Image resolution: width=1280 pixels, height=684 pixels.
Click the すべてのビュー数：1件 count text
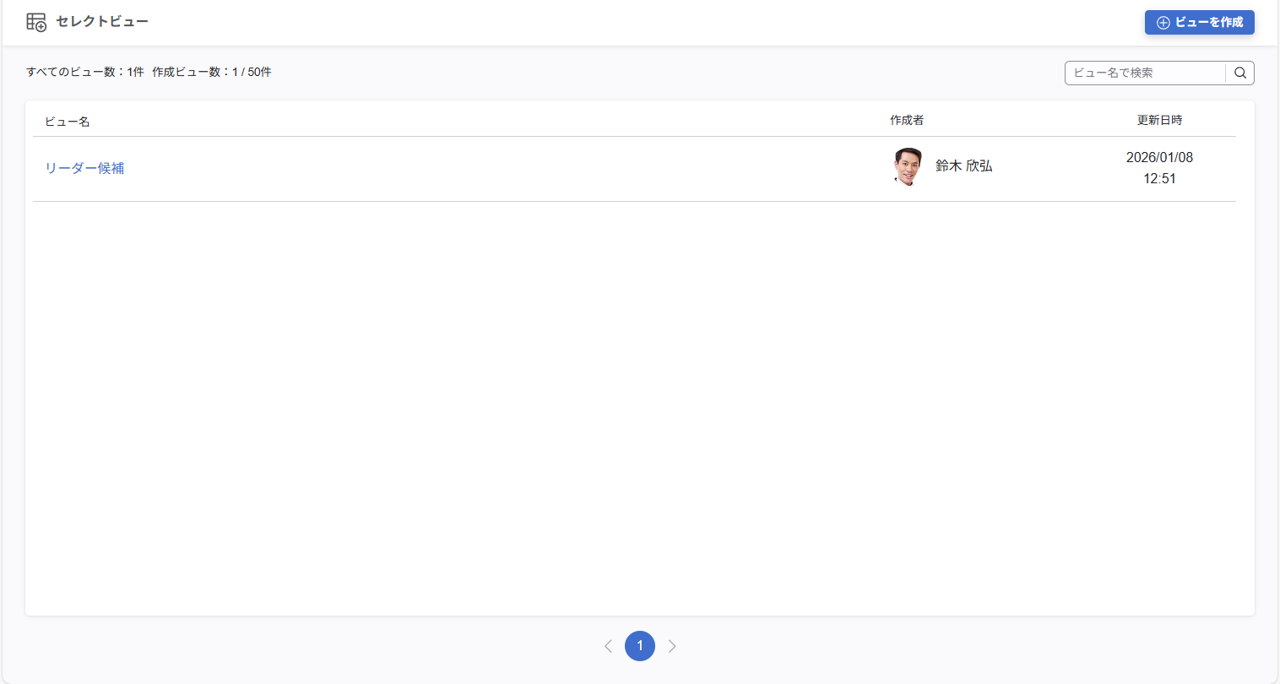pos(85,72)
